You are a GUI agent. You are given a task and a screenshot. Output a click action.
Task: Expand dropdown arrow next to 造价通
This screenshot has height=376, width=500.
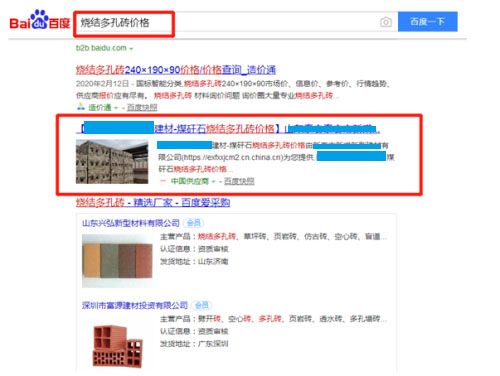point(116,108)
